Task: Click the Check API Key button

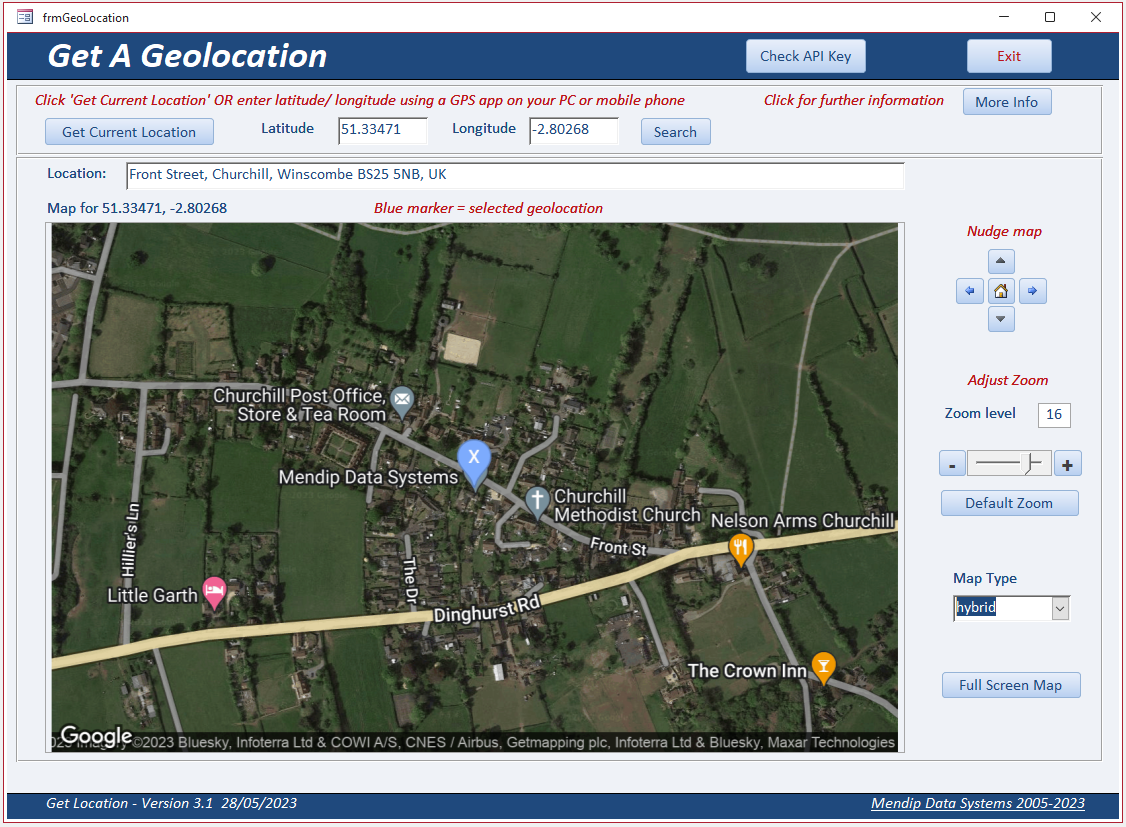Action: pyautogui.click(x=806, y=56)
